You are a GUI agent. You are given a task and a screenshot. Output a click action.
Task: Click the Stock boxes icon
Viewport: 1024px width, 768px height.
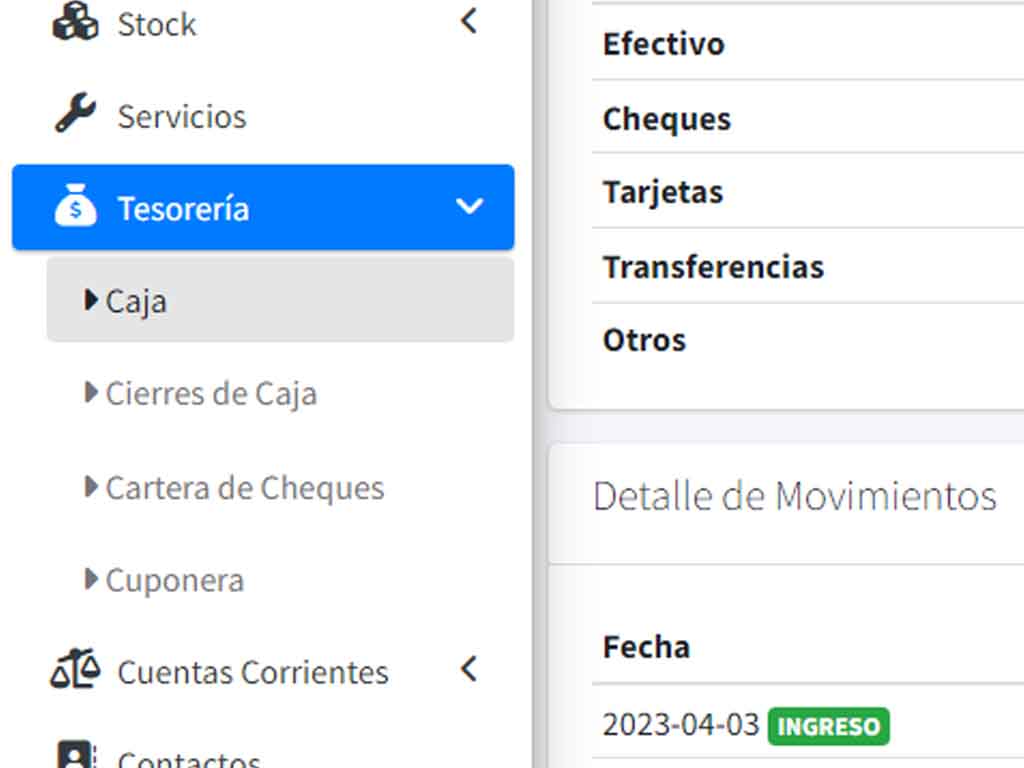[x=76, y=22]
